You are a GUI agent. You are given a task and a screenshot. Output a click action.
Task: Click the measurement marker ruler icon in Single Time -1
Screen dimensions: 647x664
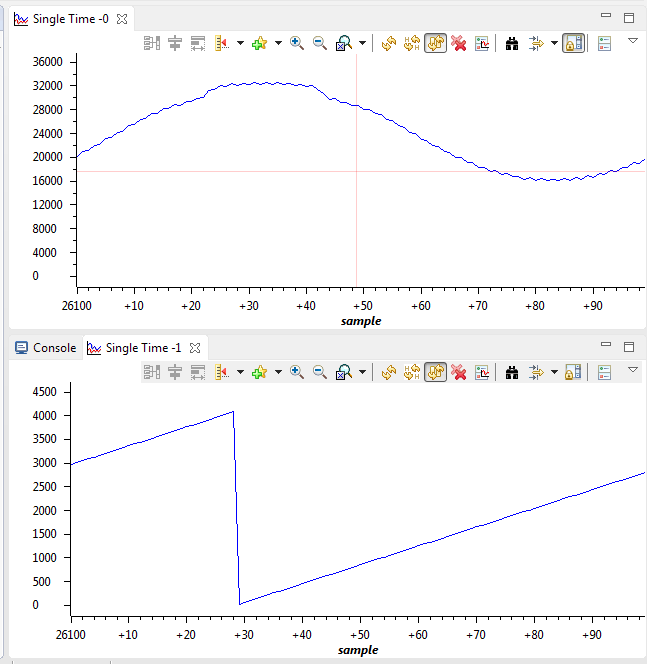pos(222,372)
